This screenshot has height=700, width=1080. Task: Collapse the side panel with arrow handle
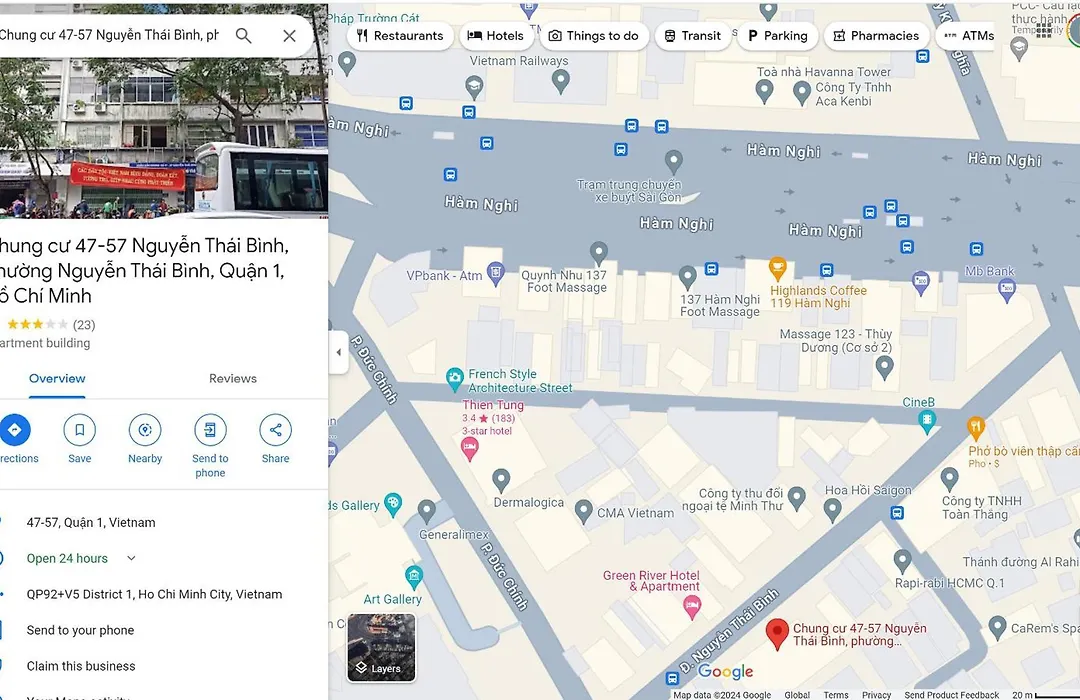[338, 352]
